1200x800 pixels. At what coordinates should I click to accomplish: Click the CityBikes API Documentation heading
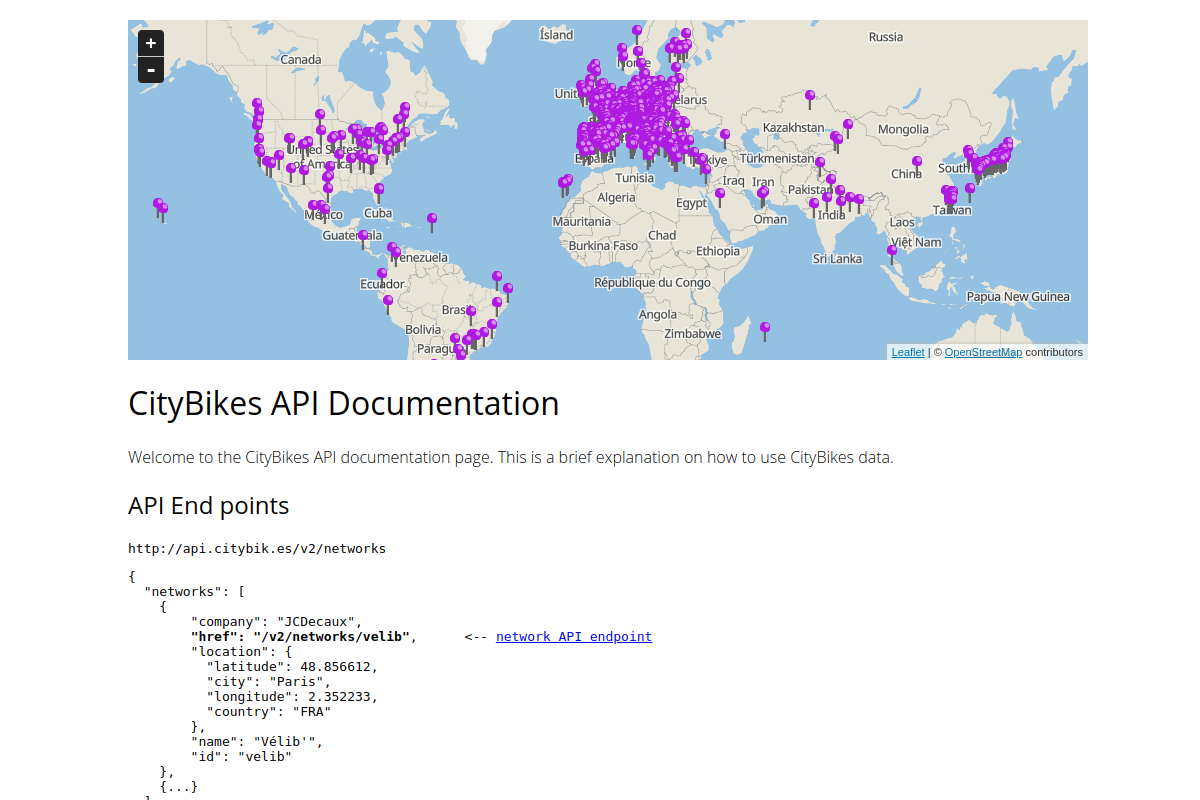tap(344, 404)
